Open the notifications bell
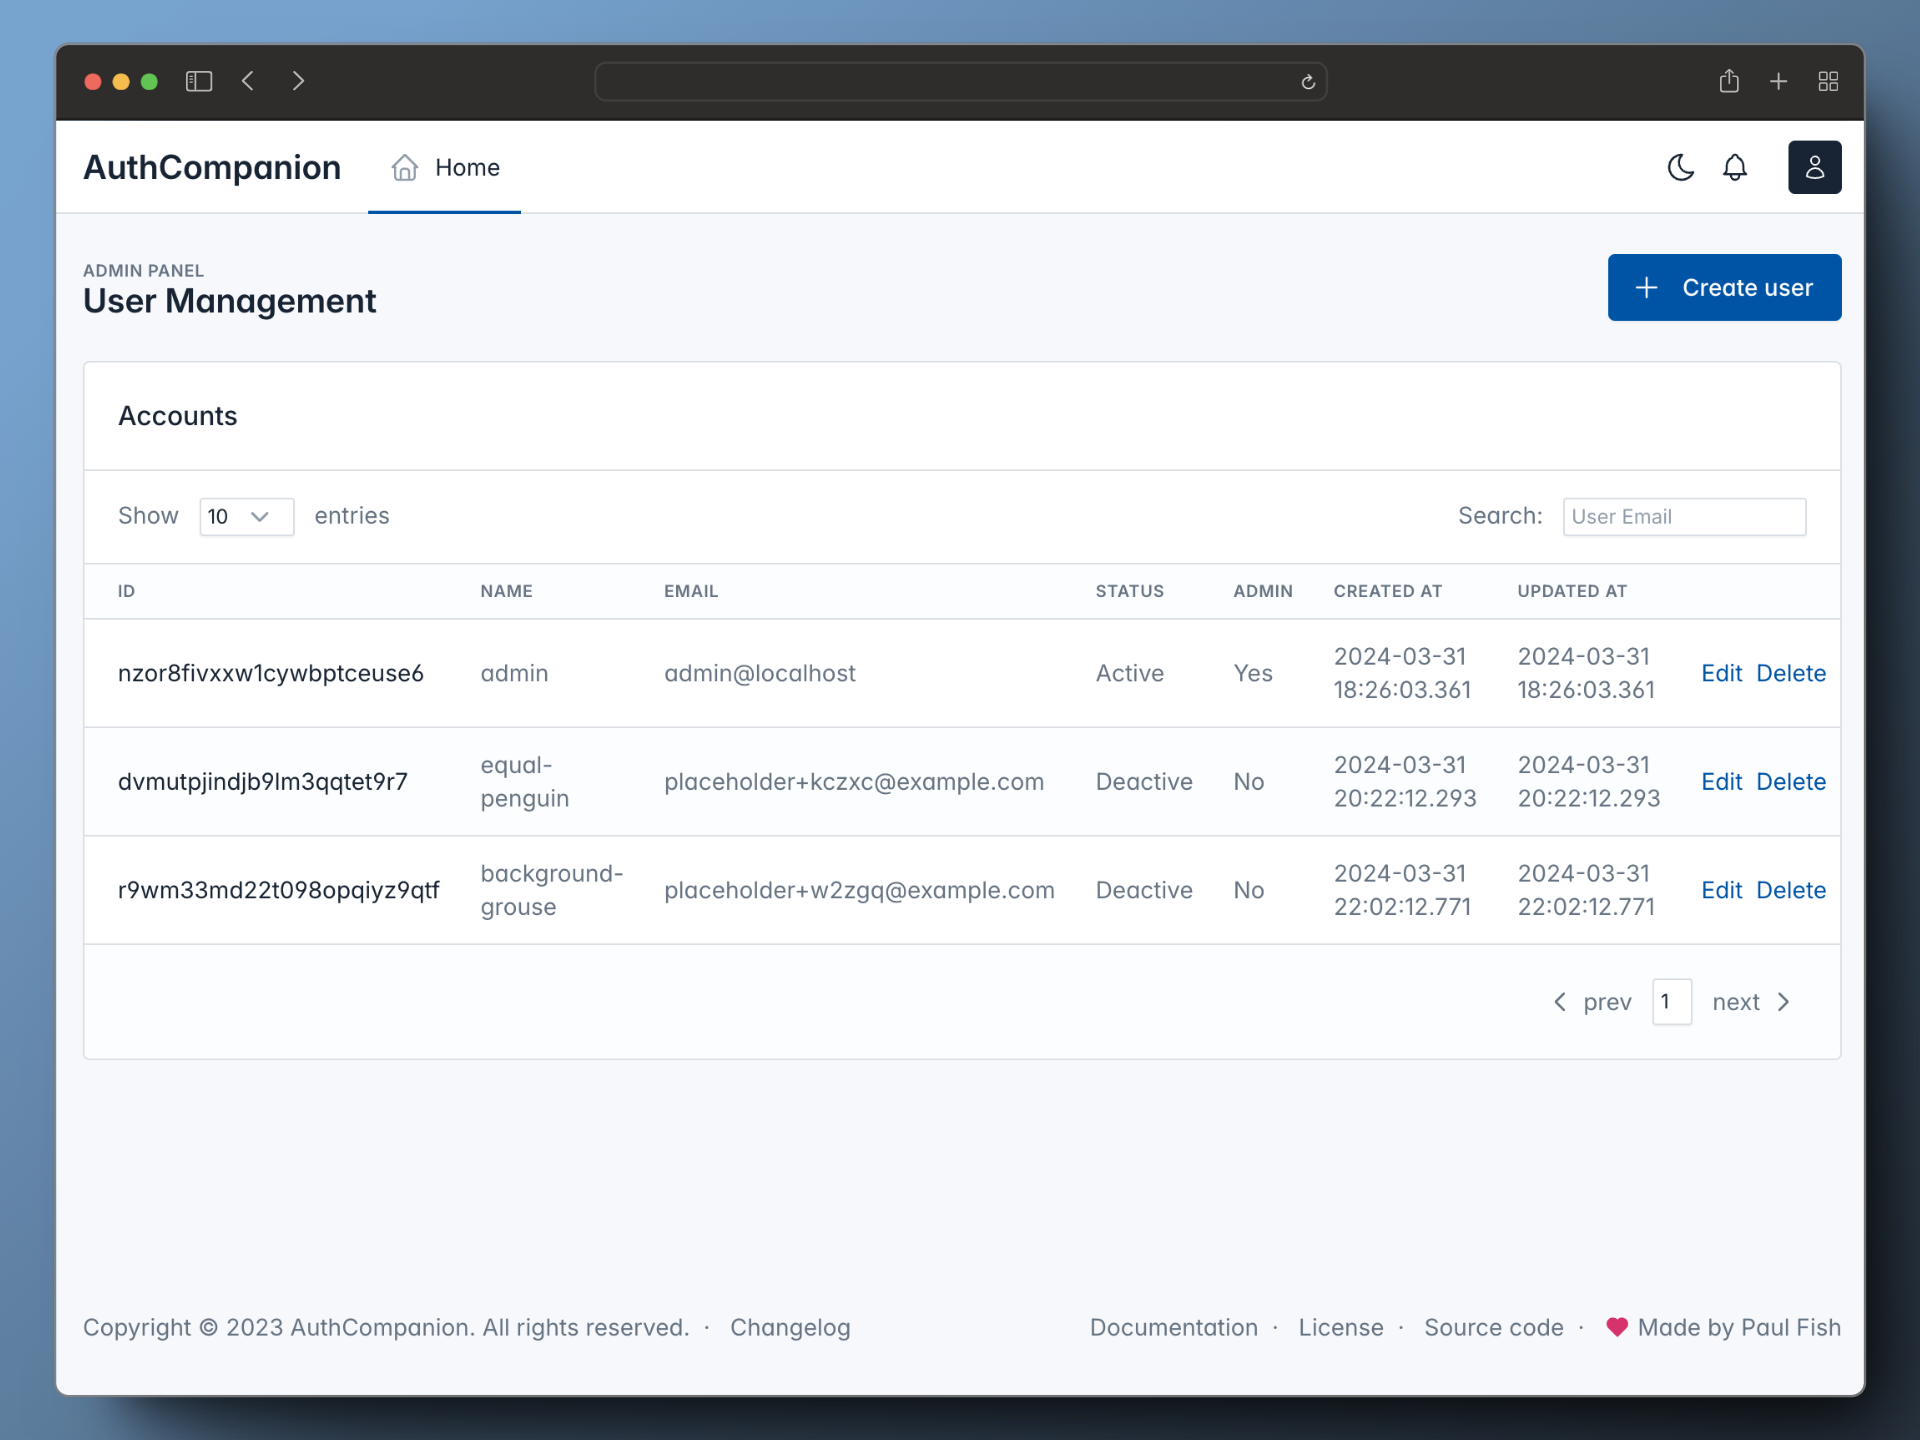Viewport: 1920px width, 1440px height. tap(1735, 167)
